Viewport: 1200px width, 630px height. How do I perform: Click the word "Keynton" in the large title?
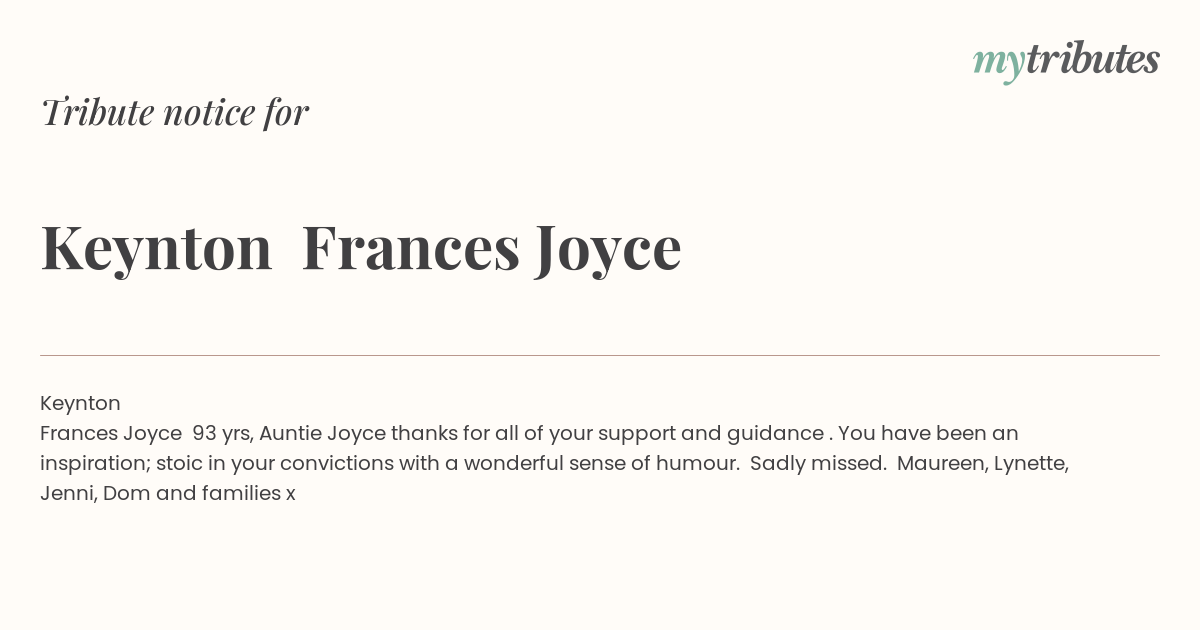click(x=156, y=248)
